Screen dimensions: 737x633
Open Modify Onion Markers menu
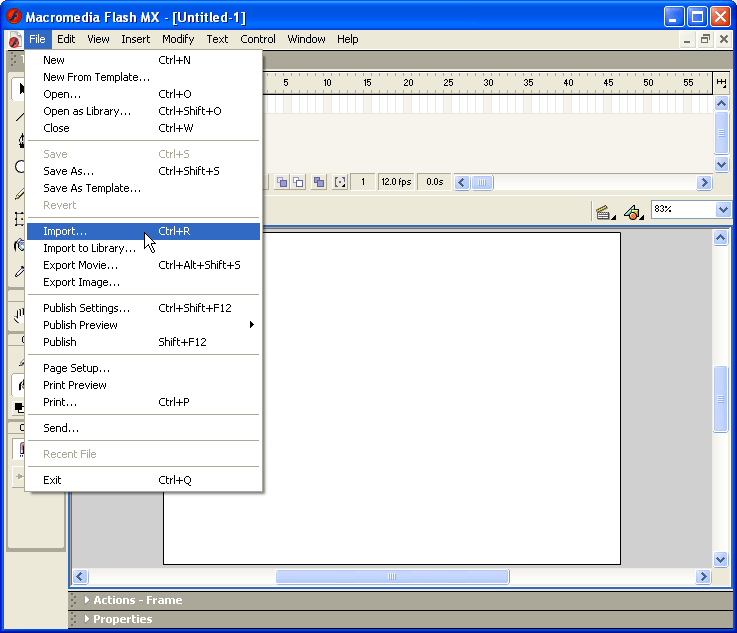tap(340, 182)
